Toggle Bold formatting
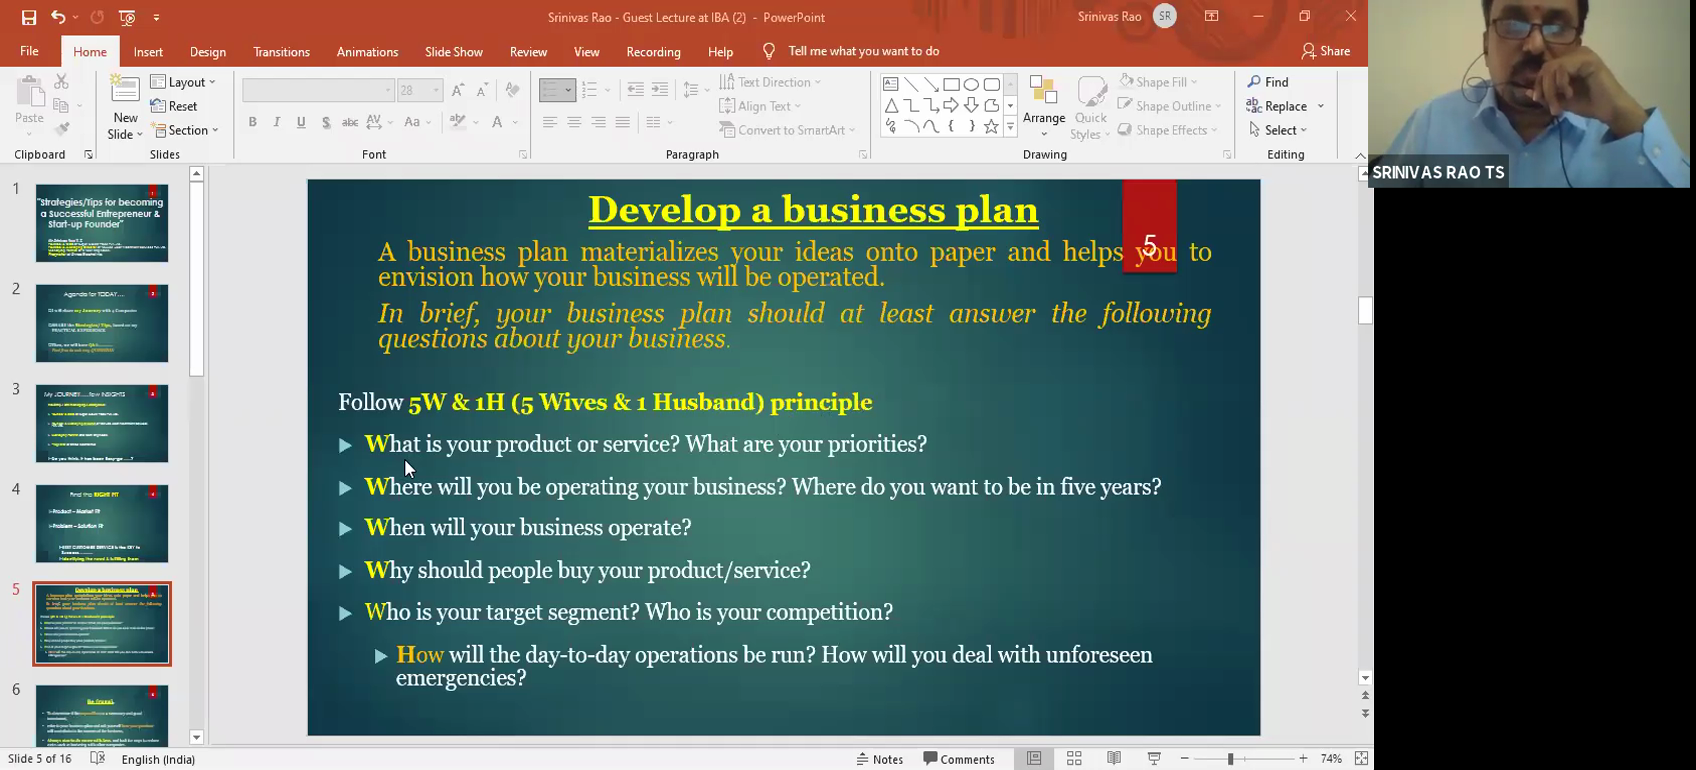Viewport: 1696px width, 770px height. tap(253, 122)
